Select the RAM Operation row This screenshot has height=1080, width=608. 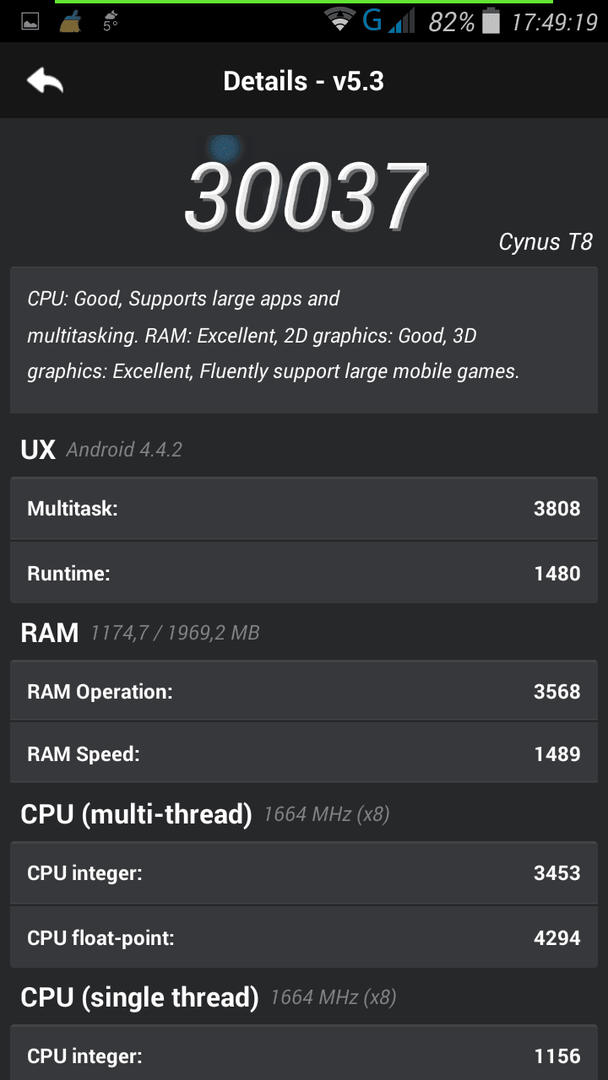304,692
